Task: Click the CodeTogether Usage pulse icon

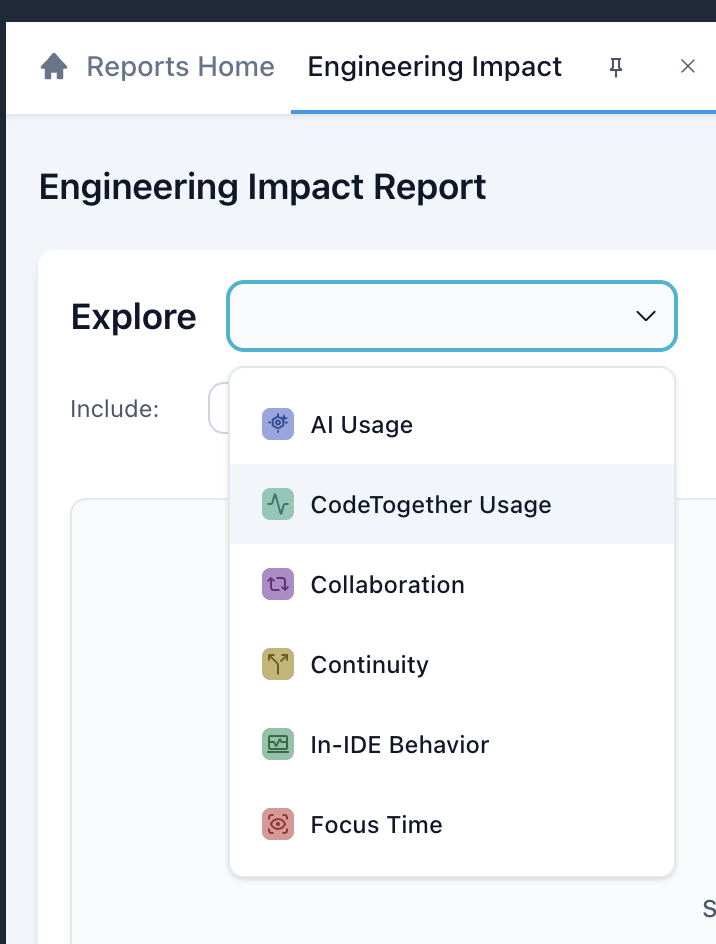Action: [x=277, y=504]
